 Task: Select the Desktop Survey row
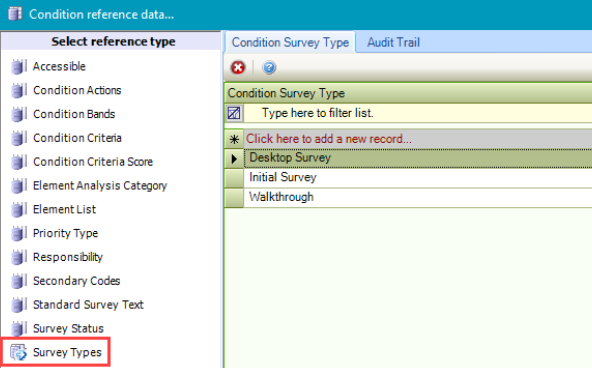point(418,158)
